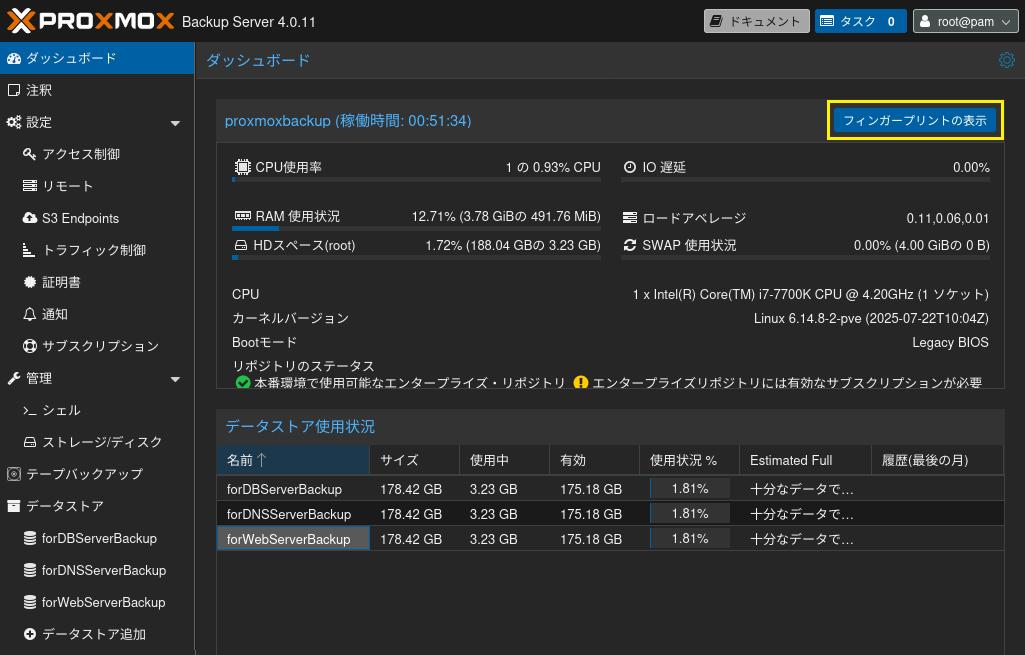Collapse the 設定 section arrow
The width and height of the screenshot is (1025, 655).
click(x=175, y=123)
